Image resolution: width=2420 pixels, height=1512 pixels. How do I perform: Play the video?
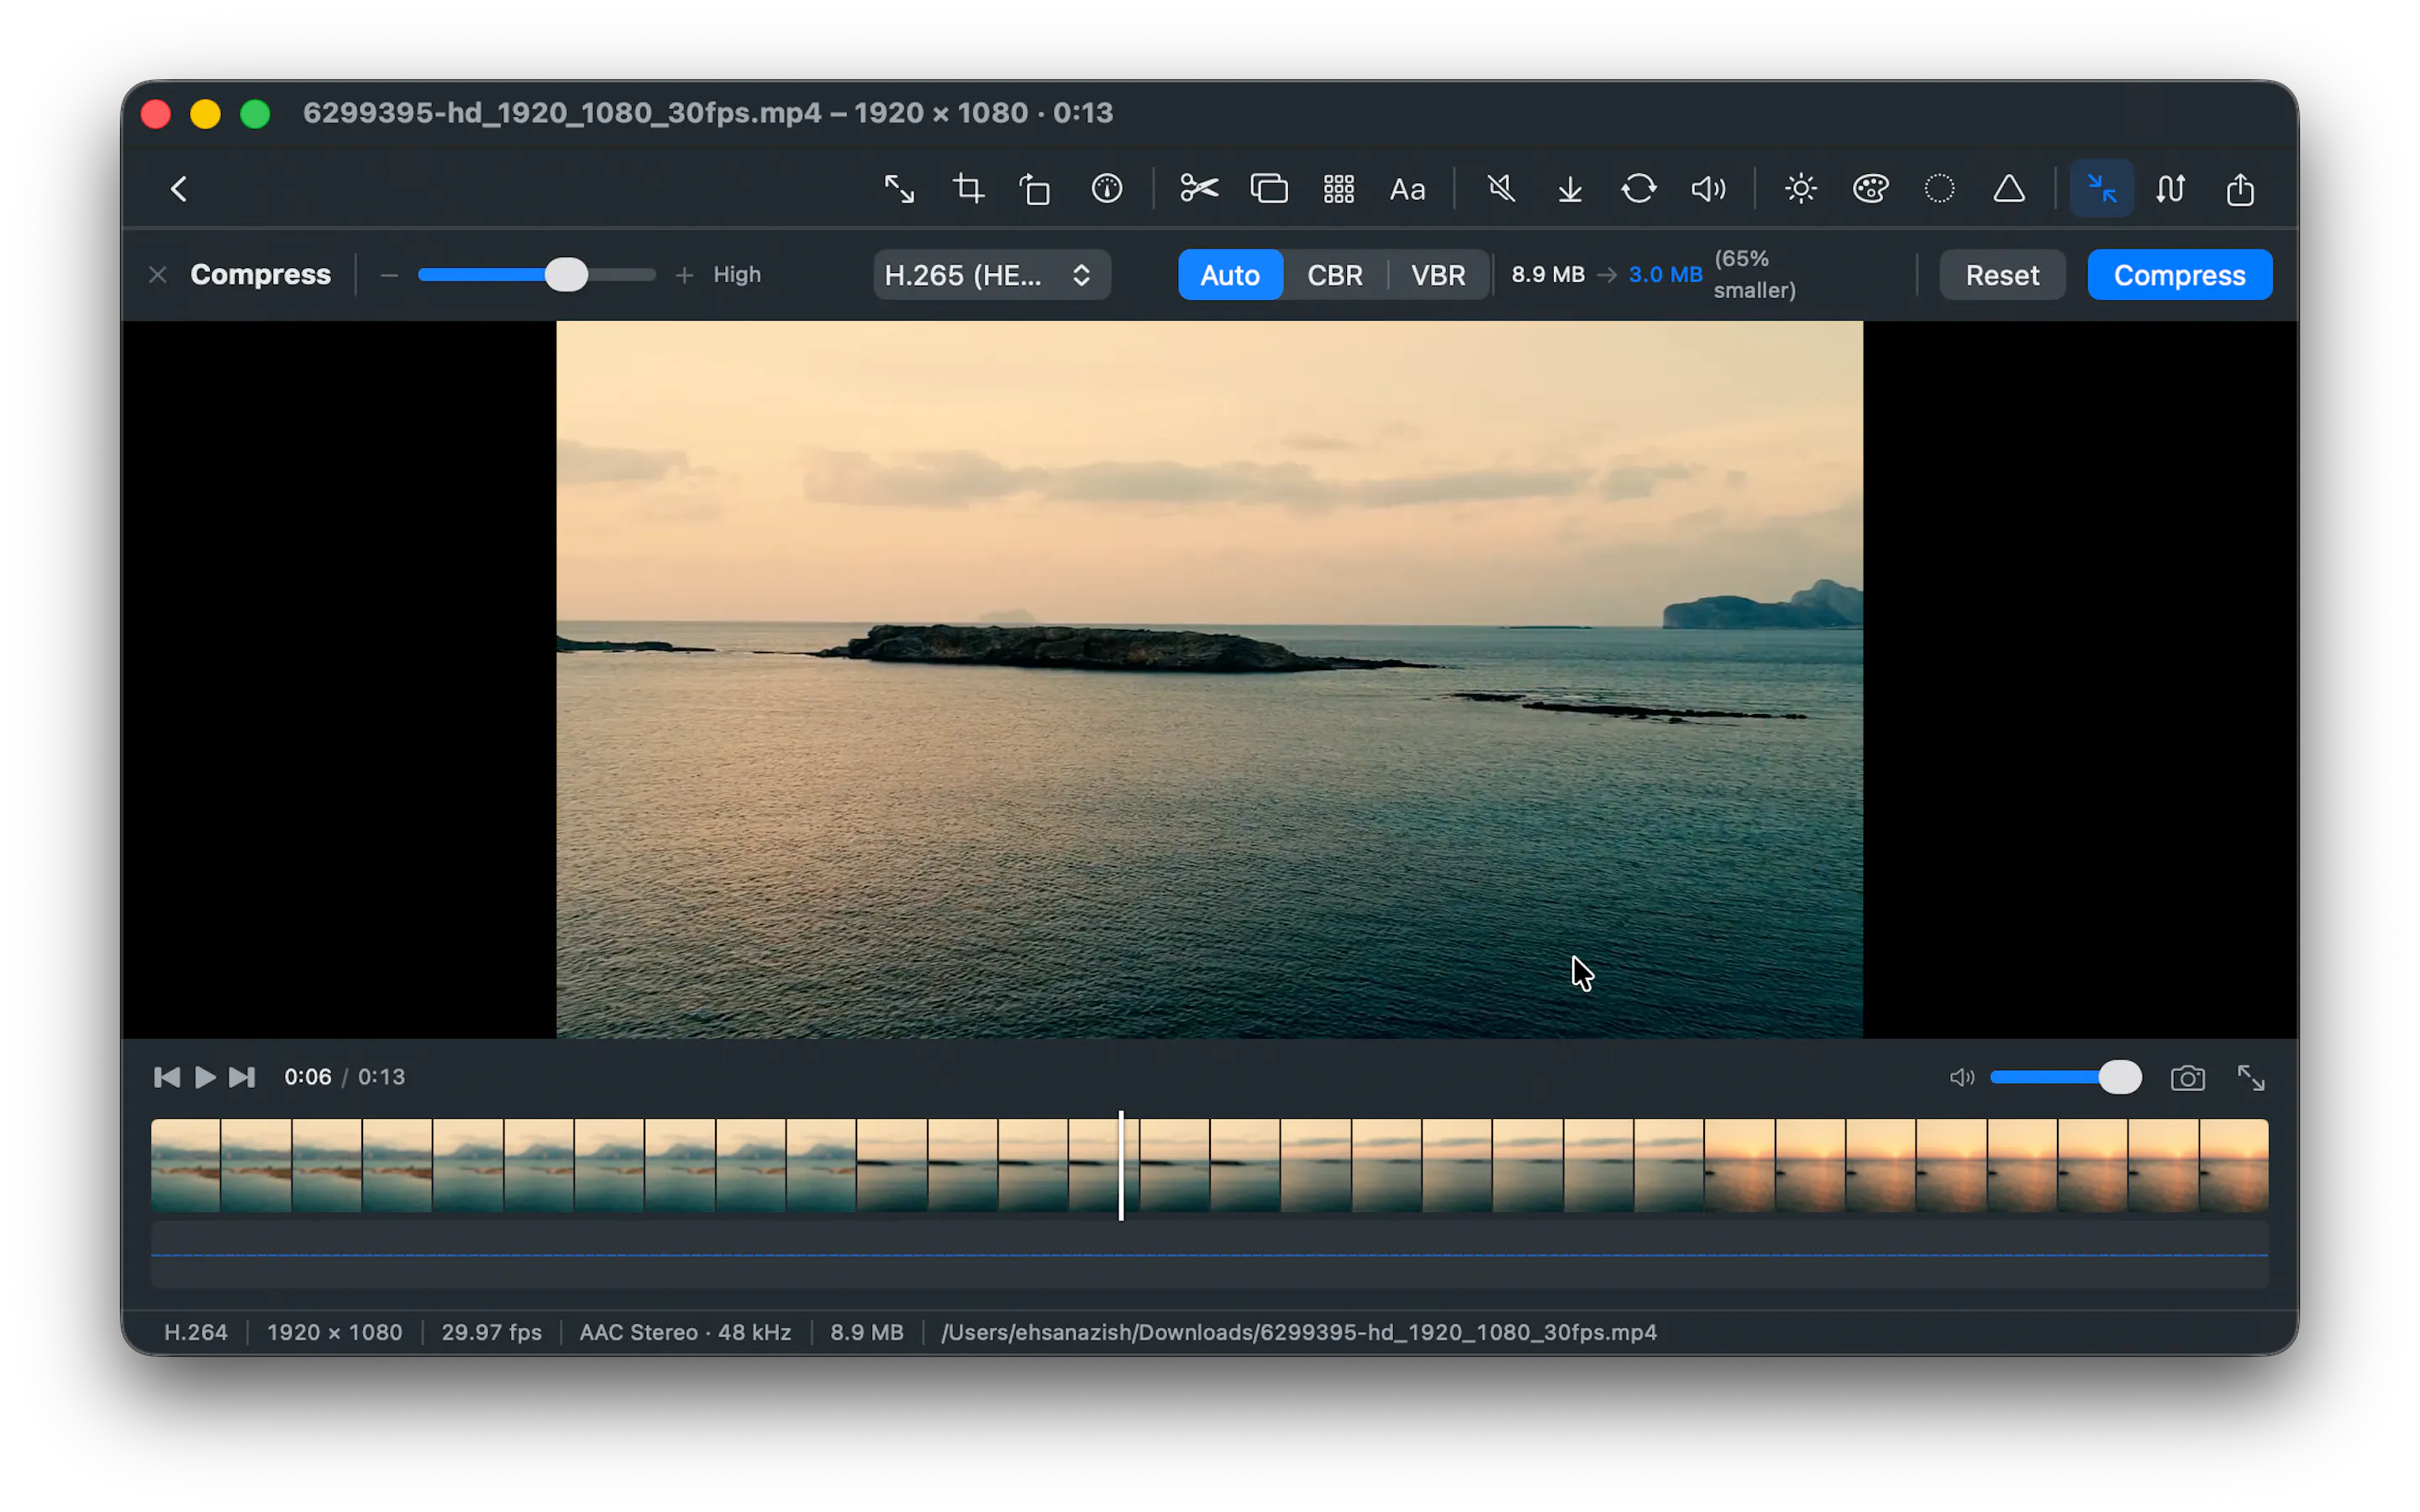(205, 1077)
